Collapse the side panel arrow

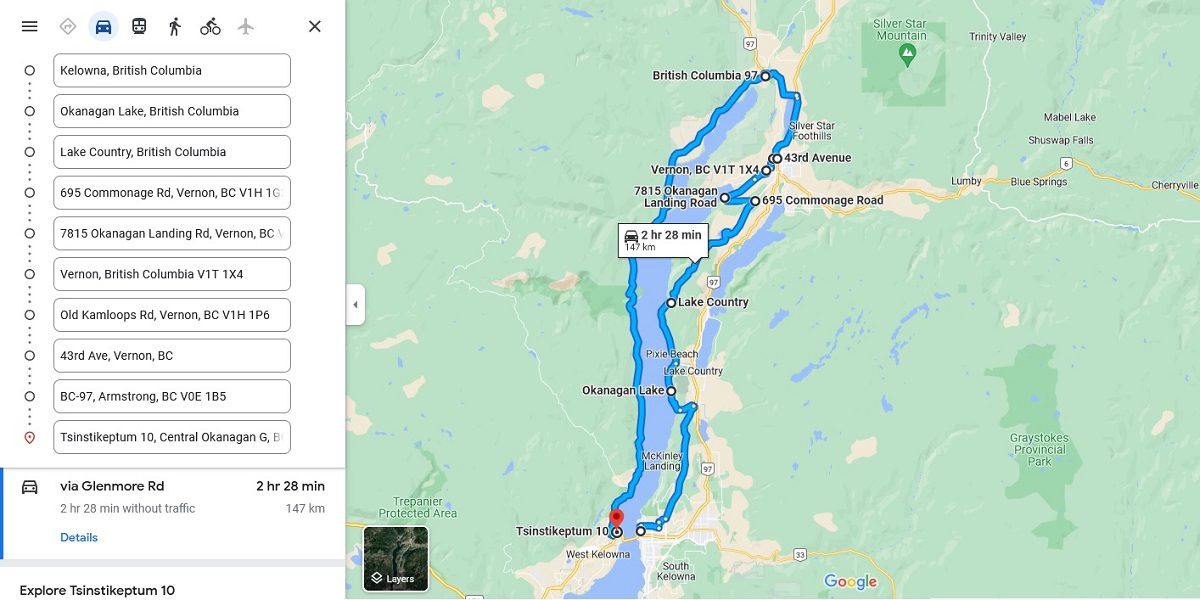tap(356, 304)
